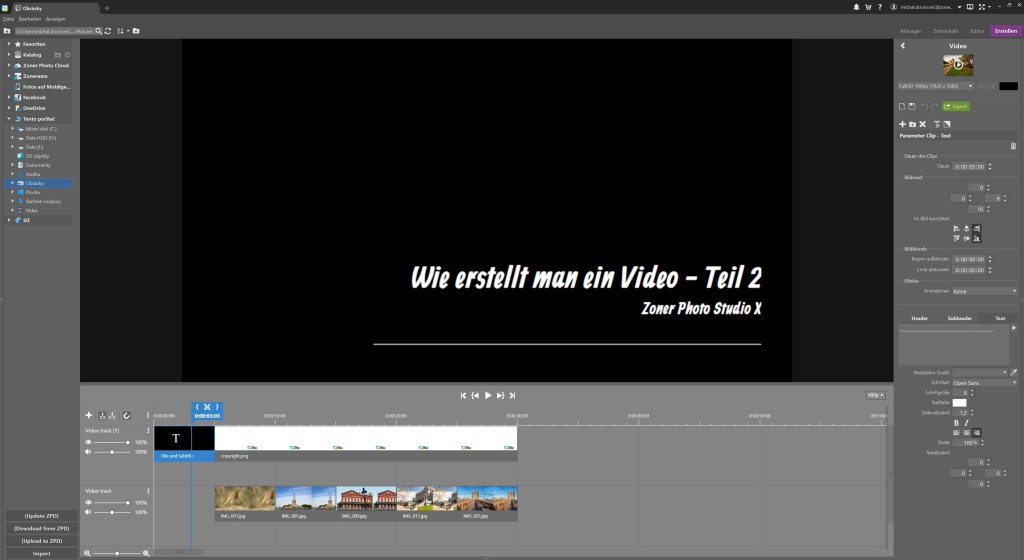Open FullHD 1080p resolution dropdown
The width and height of the screenshot is (1024, 560).
936,86
